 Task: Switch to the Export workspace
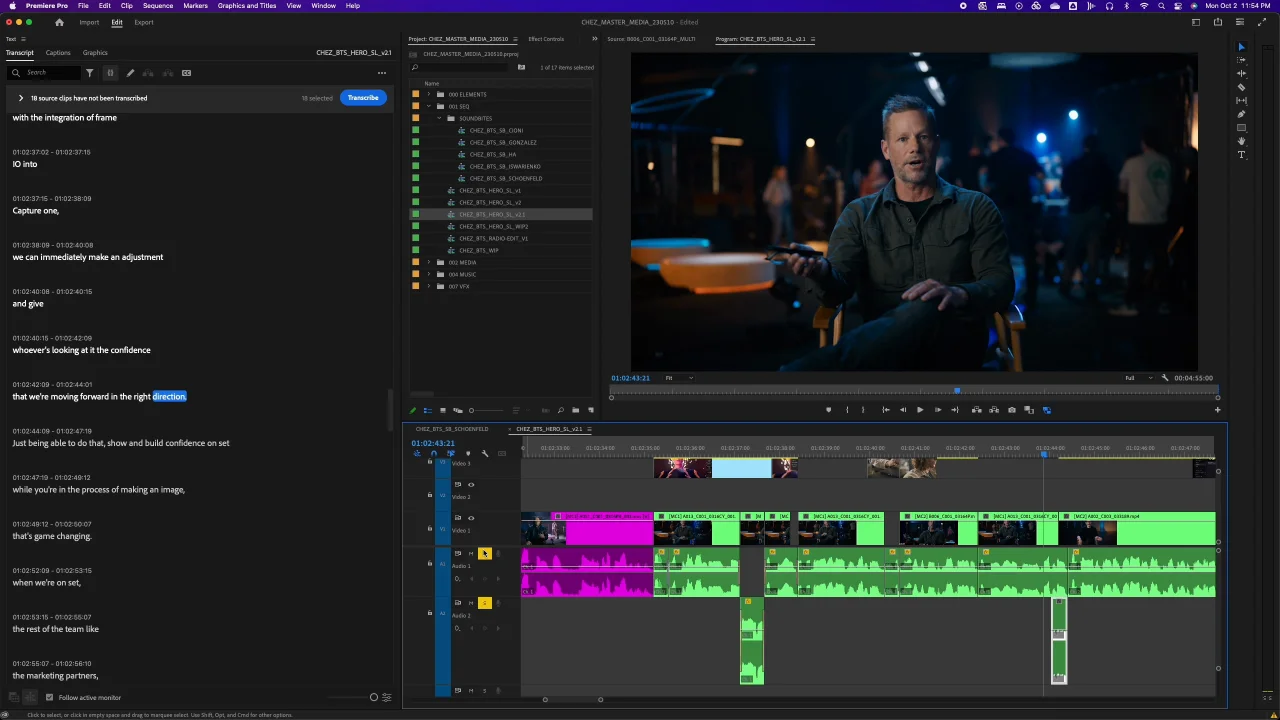tap(144, 22)
